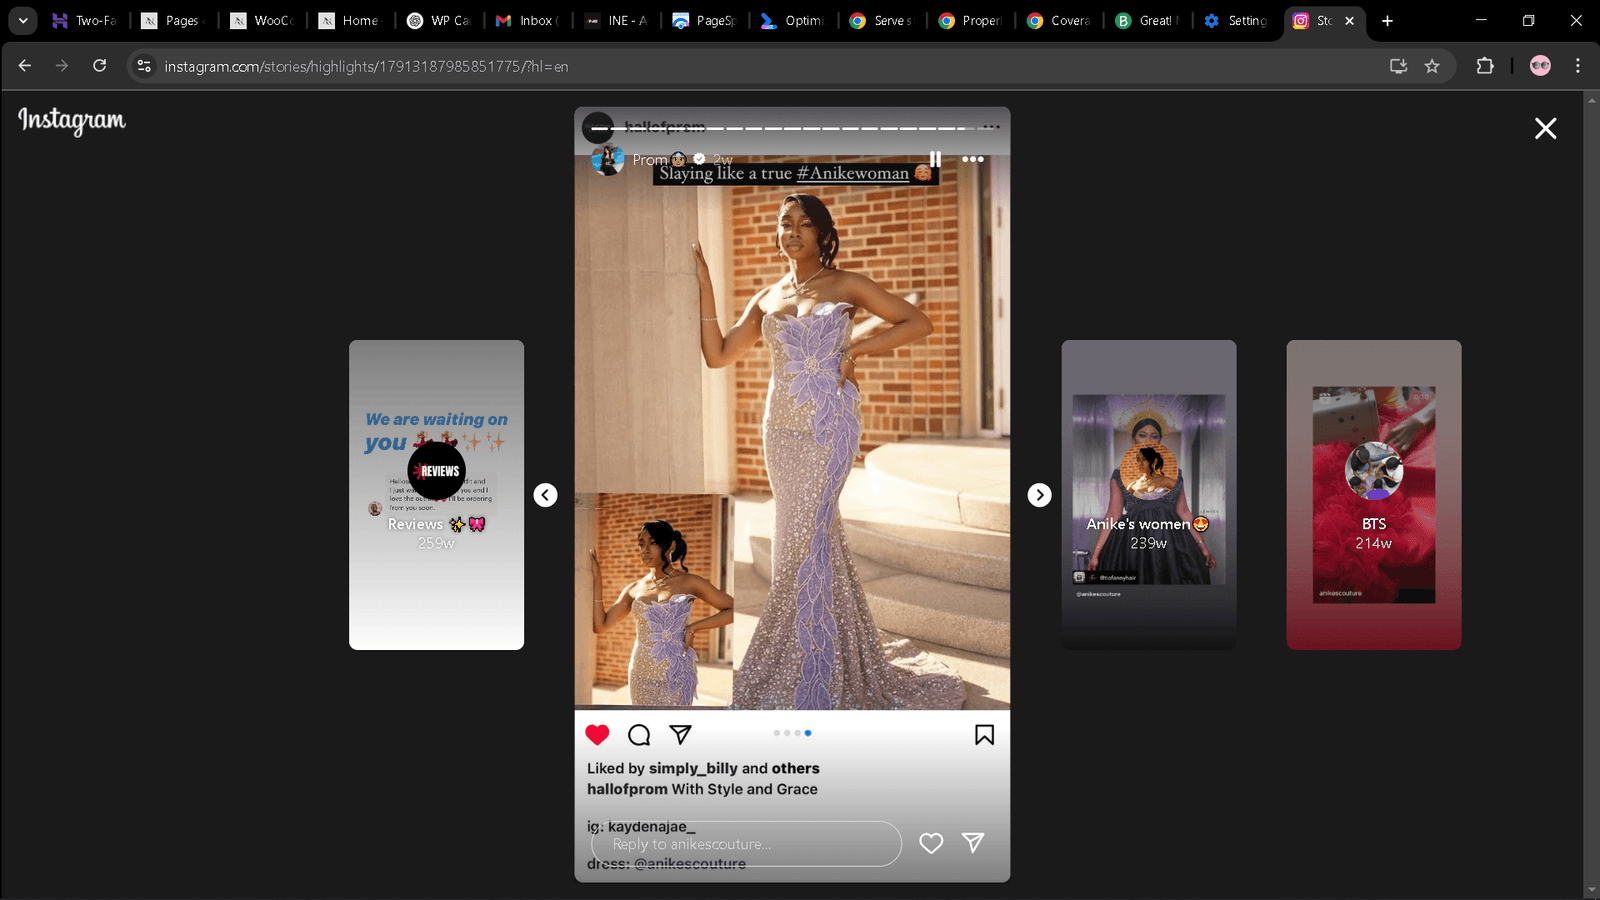The image size is (1600, 900).
Task: Open the BTS highlight thumbnail
Action: pyautogui.click(x=1373, y=495)
